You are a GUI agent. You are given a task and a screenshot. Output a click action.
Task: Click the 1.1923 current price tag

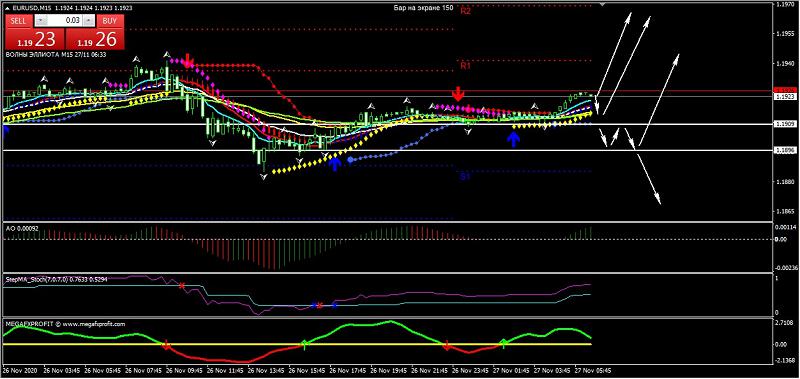pos(784,96)
